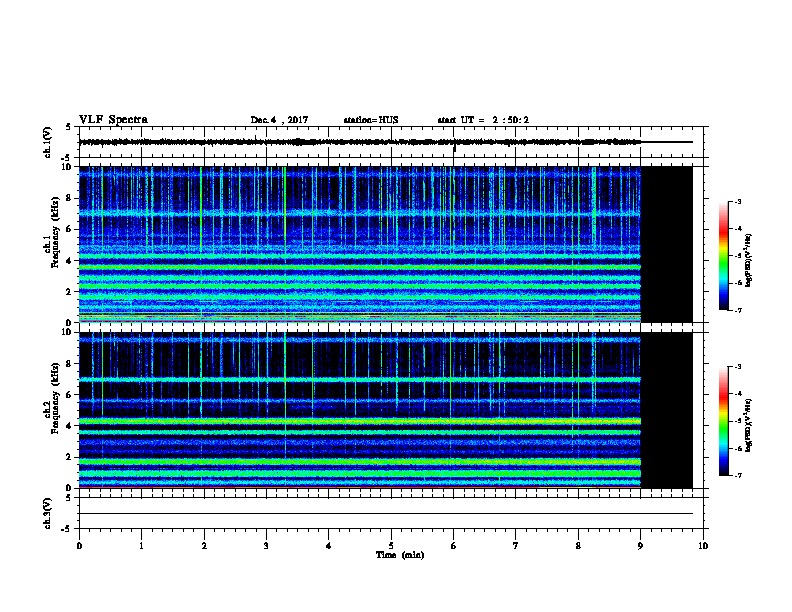Click the ch.2 color scale log(PSD) label
This screenshot has height=612, width=792.
point(748,425)
